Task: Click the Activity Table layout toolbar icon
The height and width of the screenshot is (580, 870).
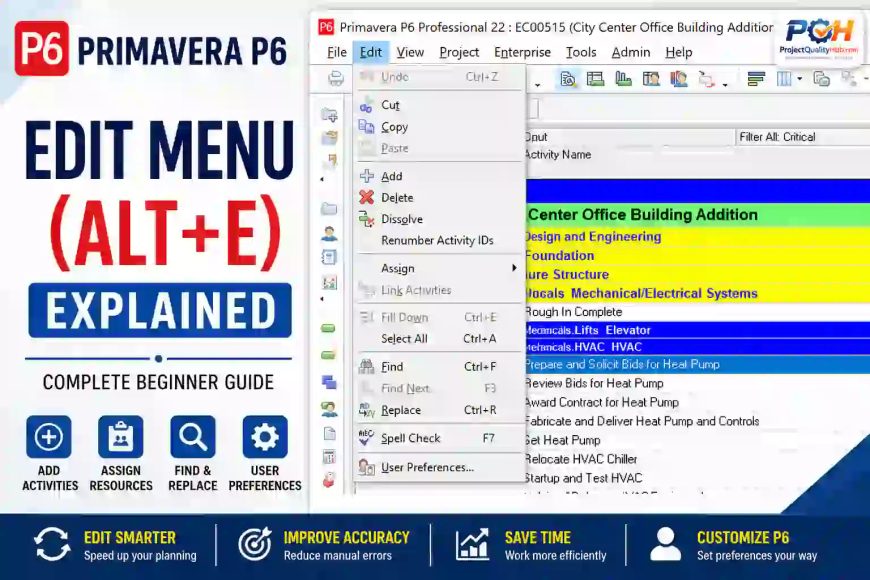Action: 595,79
